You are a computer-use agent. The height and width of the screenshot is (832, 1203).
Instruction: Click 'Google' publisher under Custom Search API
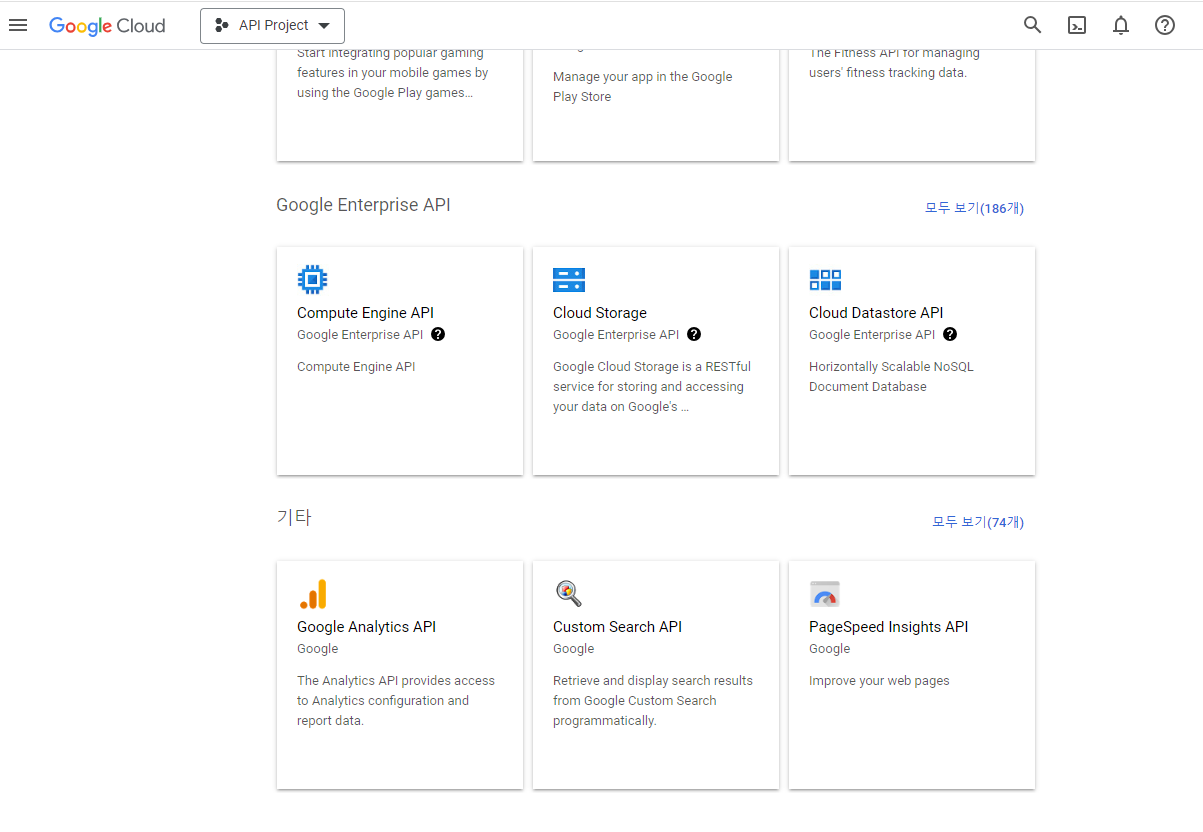pos(573,649)
